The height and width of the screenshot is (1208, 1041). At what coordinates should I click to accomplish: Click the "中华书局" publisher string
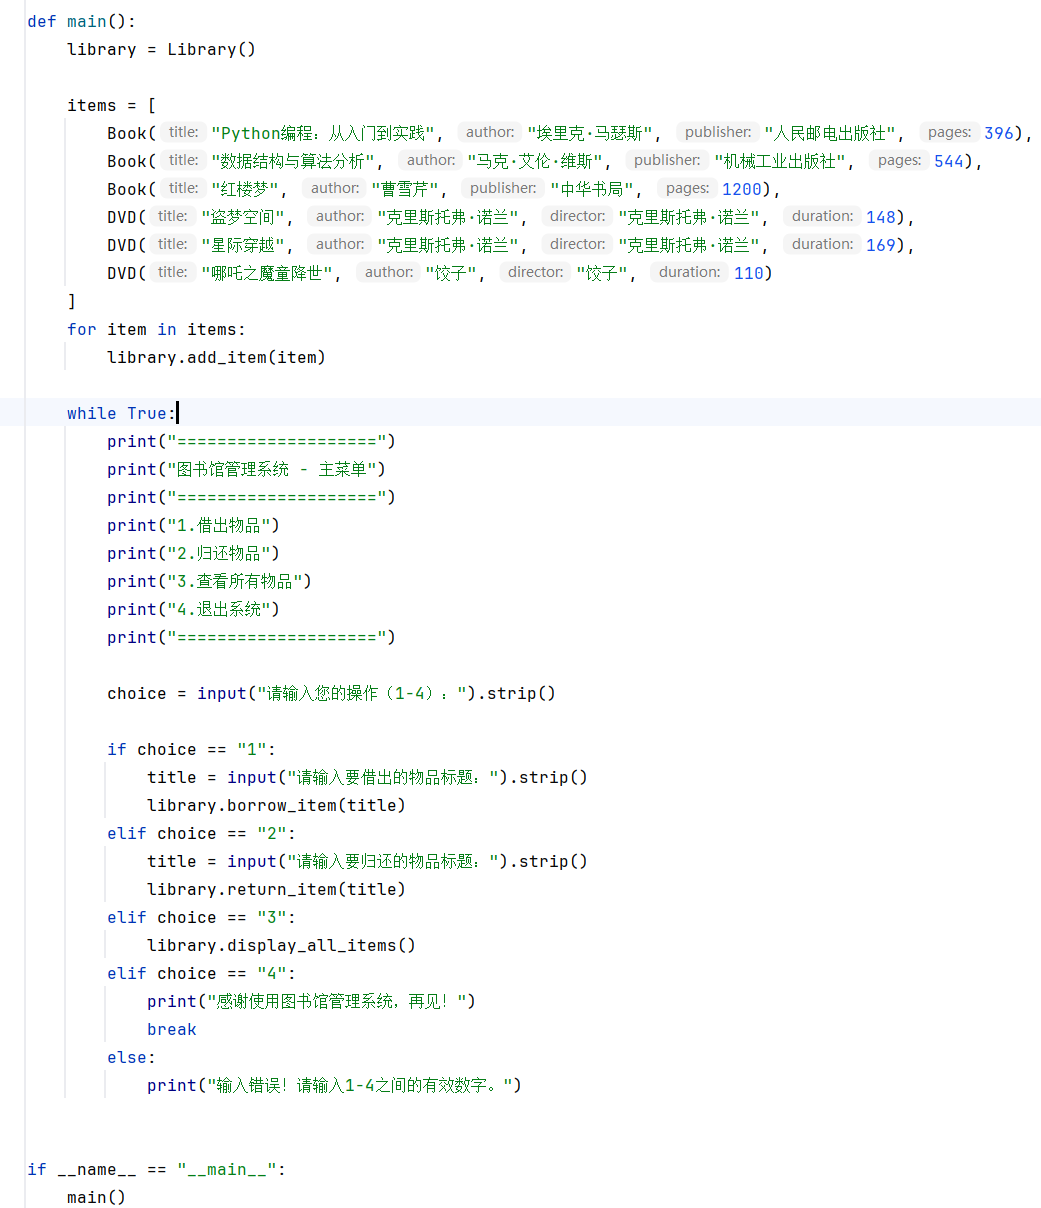593,189
